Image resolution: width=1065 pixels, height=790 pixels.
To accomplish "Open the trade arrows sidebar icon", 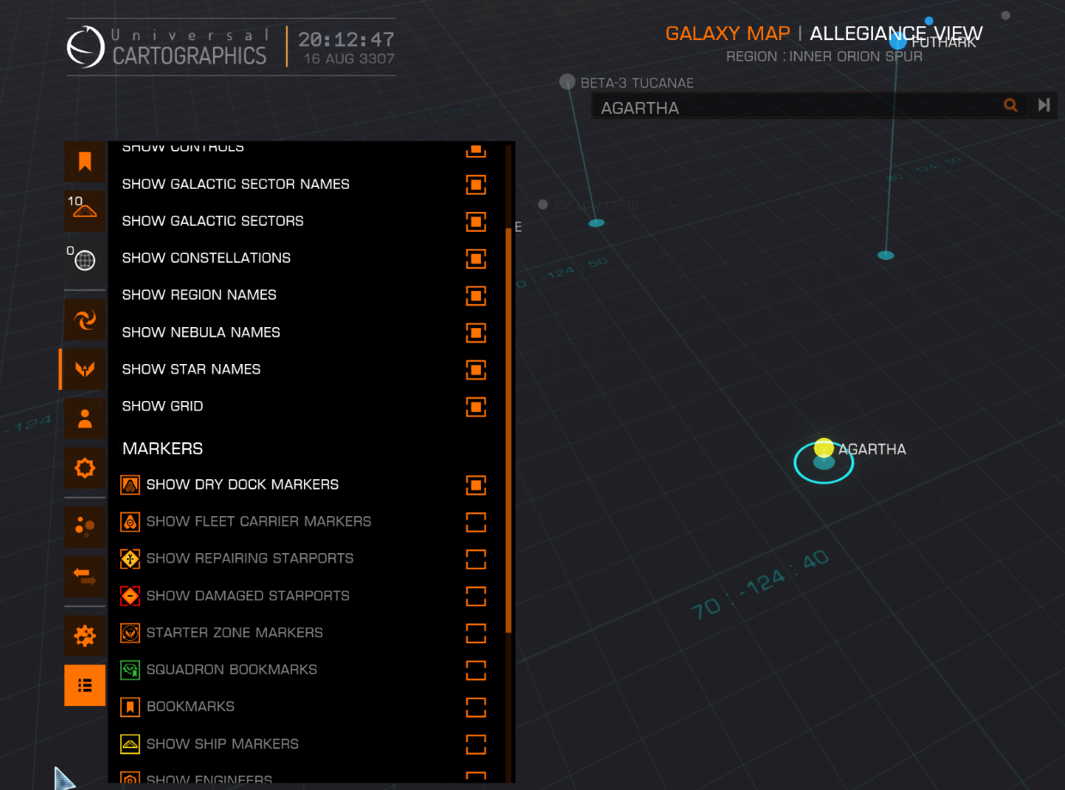I will (x=85, y=576).
